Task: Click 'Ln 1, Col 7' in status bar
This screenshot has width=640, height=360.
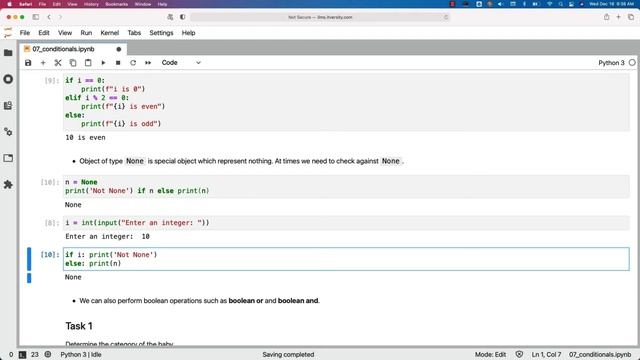Action: (x=546, y=355)
